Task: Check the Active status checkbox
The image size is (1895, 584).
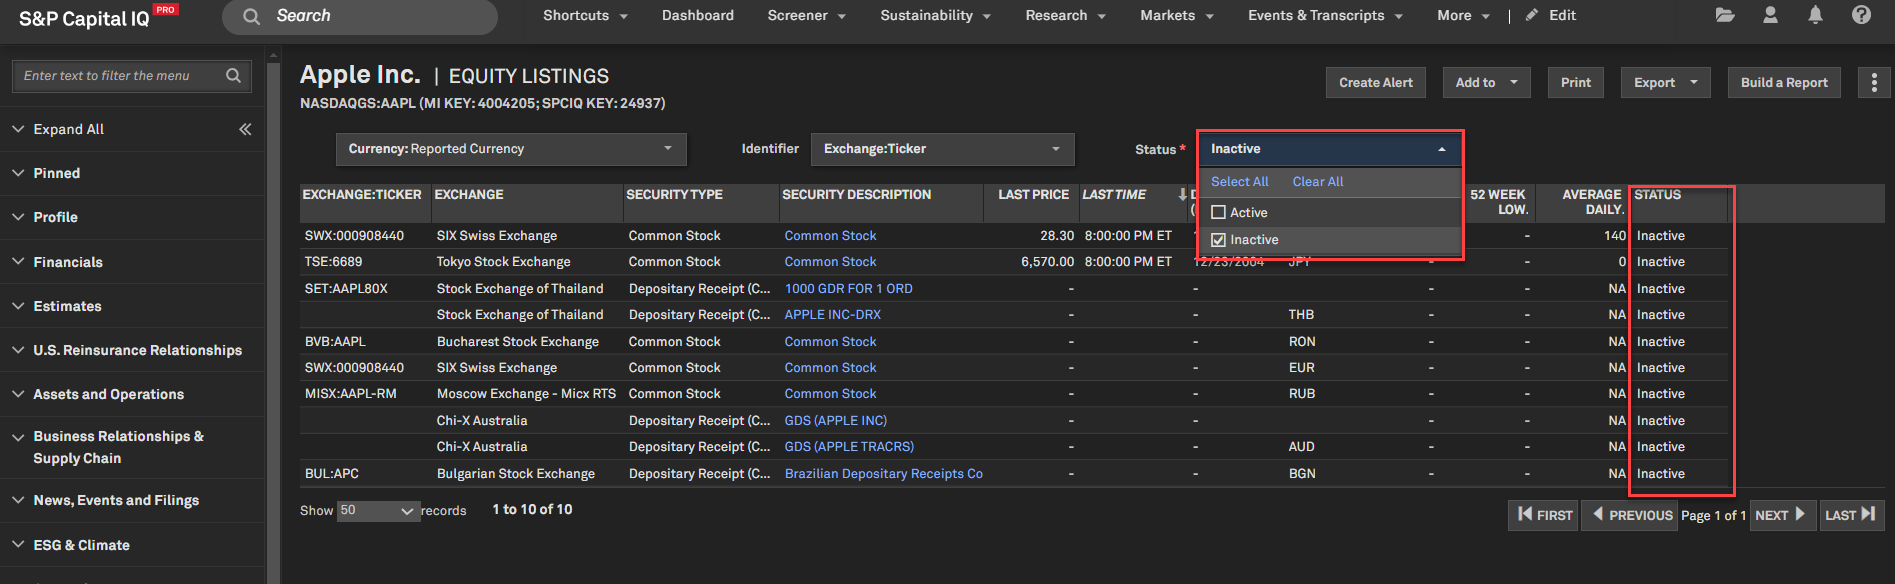Action: coord(1218,212)
